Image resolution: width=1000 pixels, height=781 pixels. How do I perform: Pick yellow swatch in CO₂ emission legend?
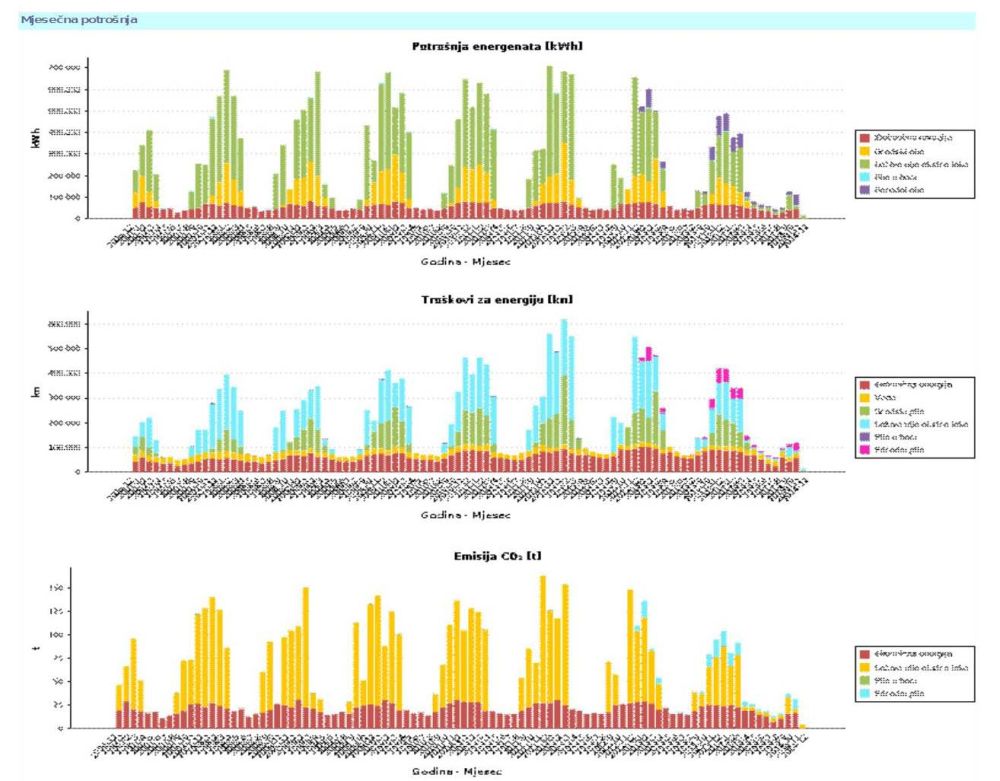[866, 666]
